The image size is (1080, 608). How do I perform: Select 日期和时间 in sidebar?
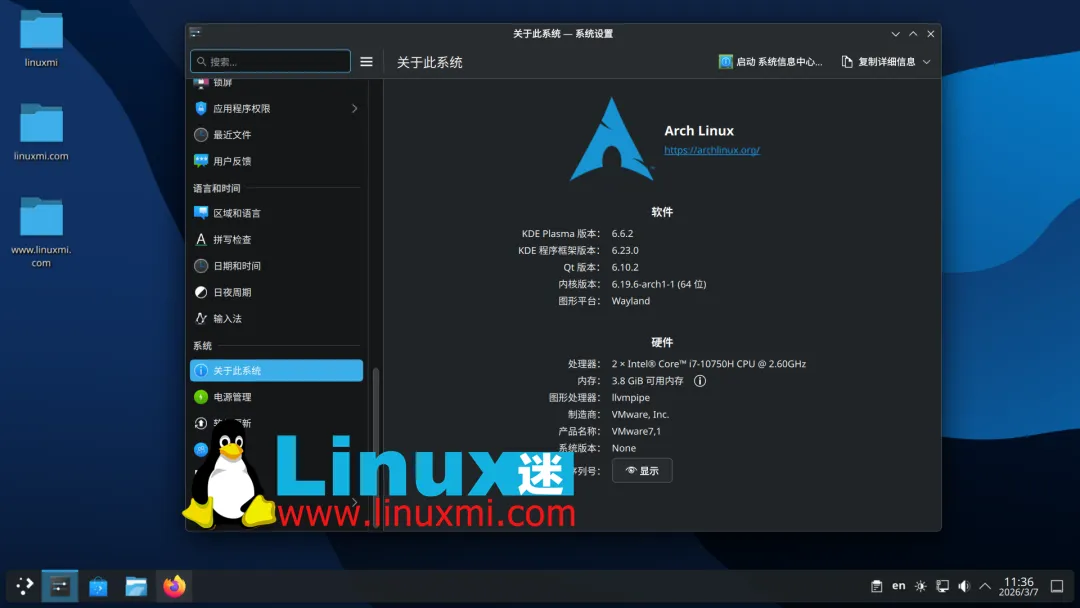point(276,266)
